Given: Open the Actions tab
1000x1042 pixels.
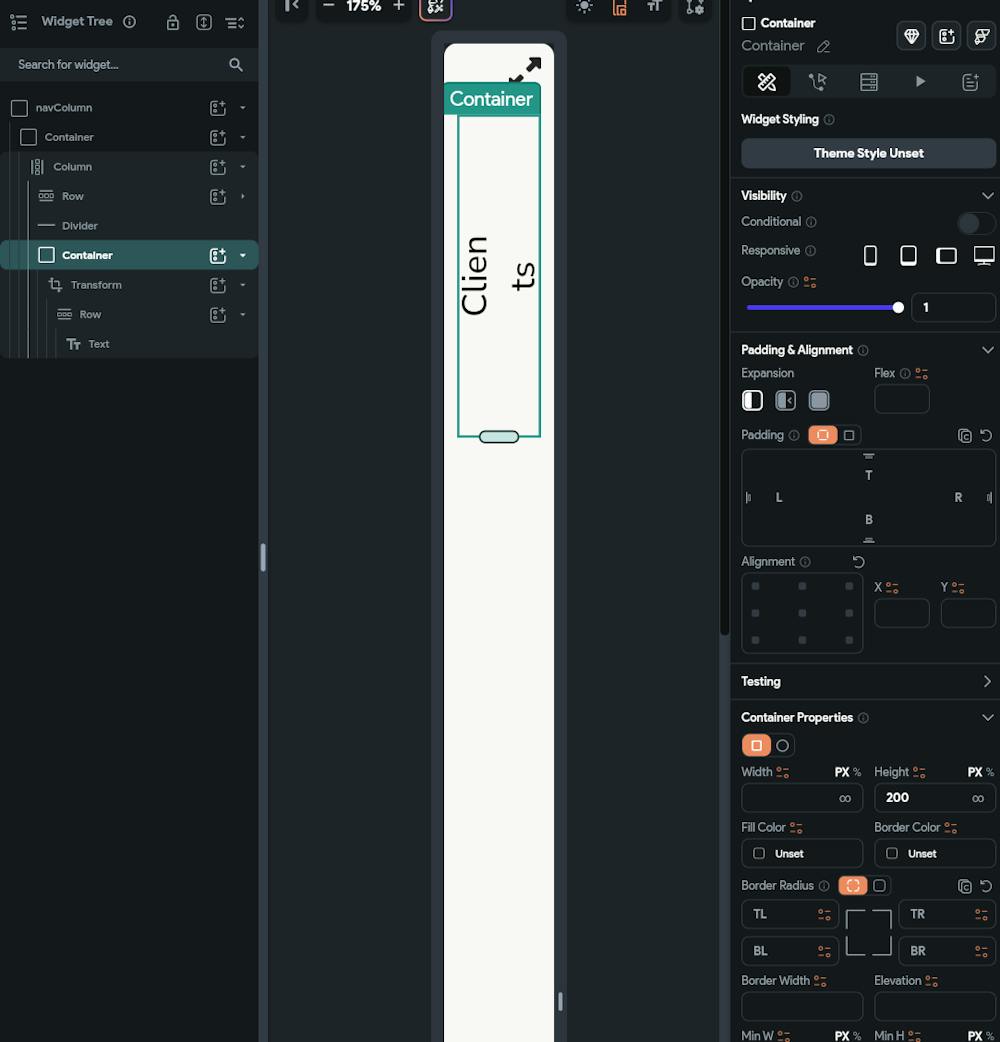Looking at the screenshot, I should point(818,82).
